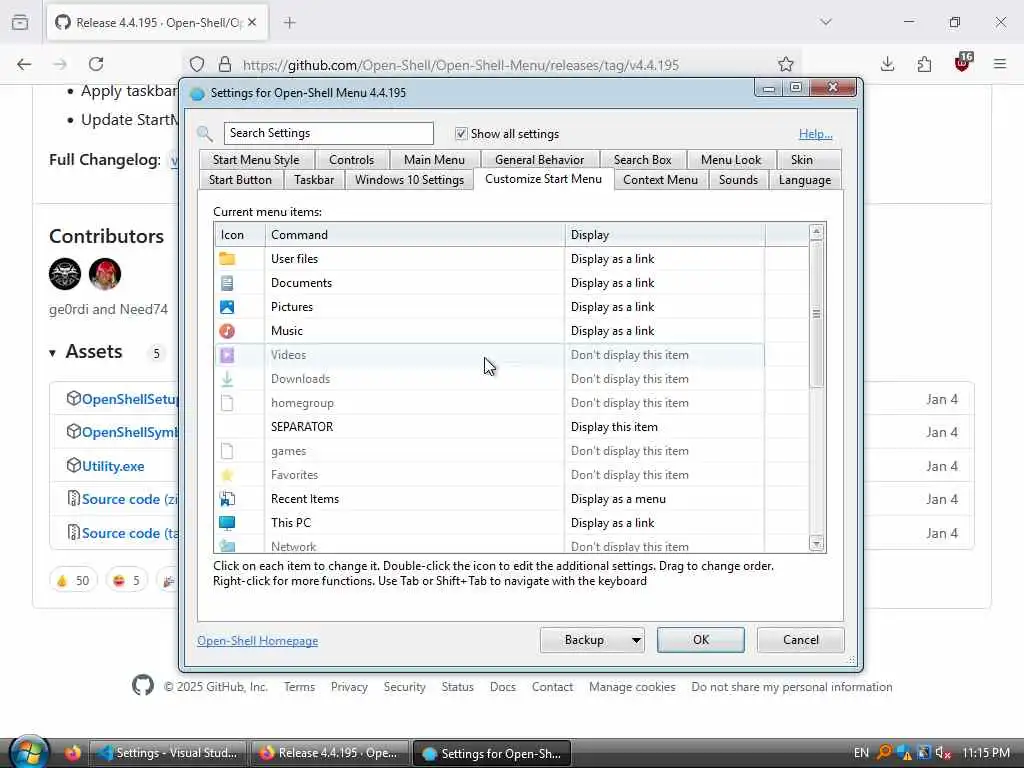
Task: Click the games blank page icon
Action: tap(227, 451)
